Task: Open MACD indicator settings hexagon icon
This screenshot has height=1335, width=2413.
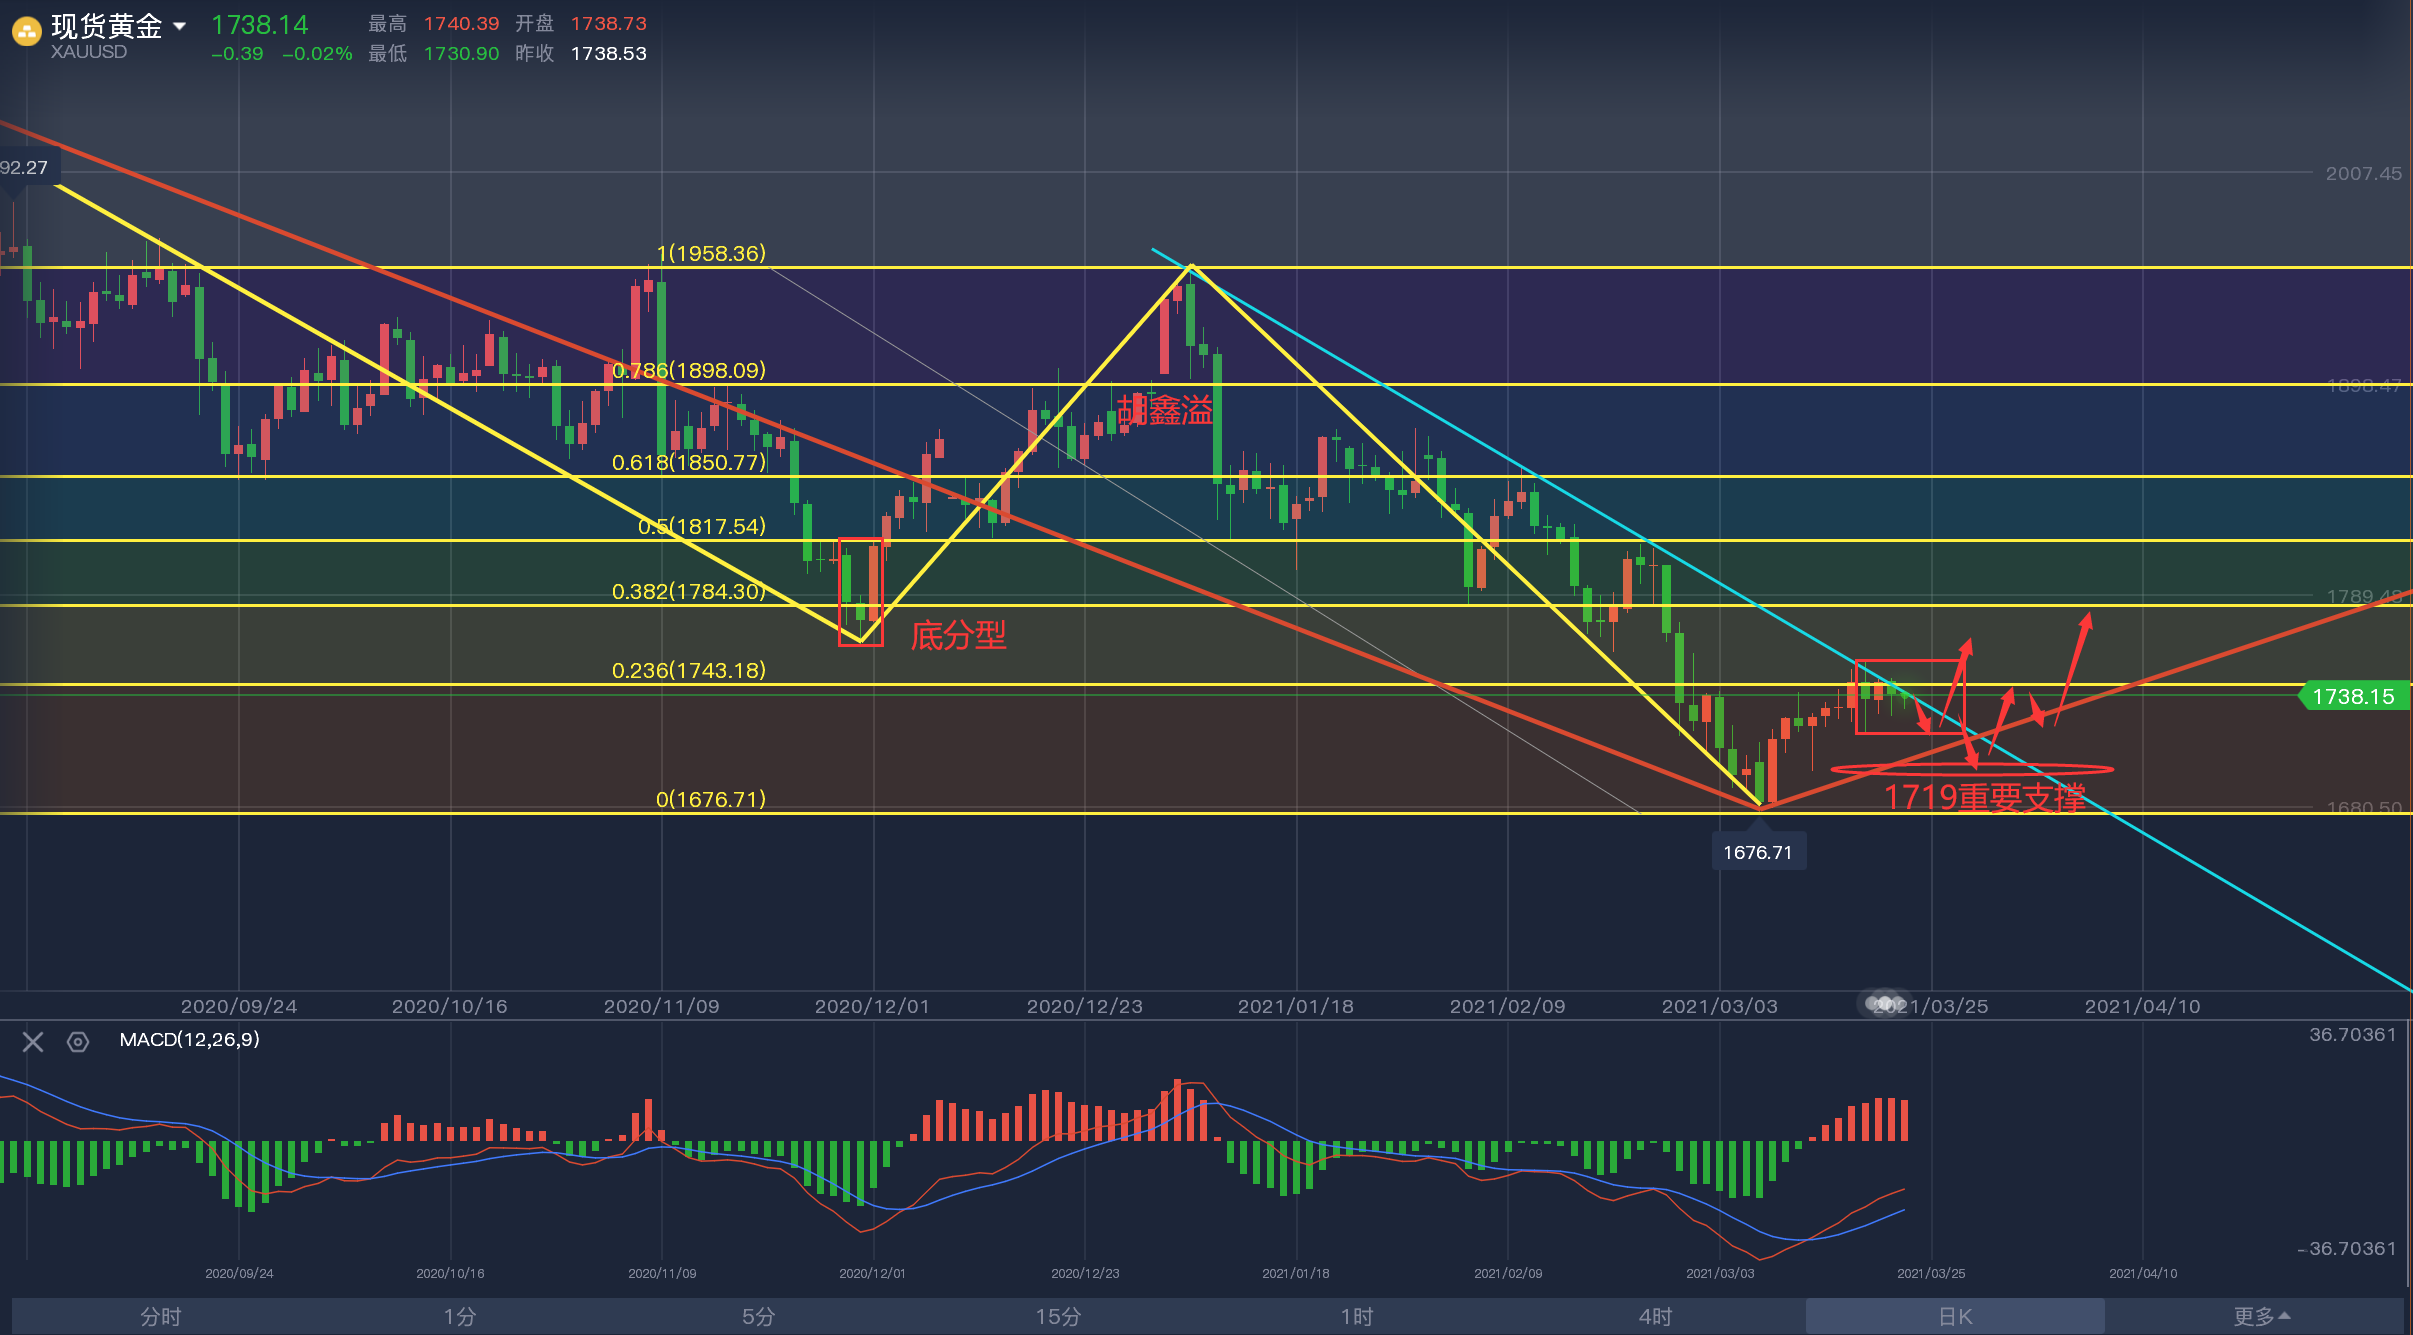Action: (78, 1042)
